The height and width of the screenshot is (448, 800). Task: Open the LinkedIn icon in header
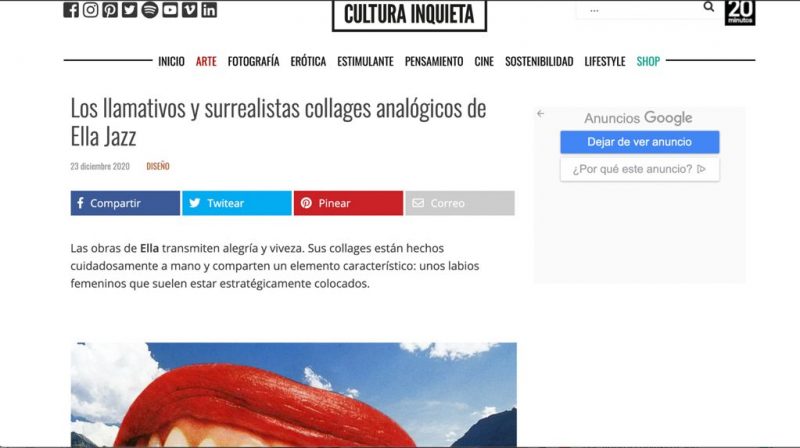click(x=209, y=10)
